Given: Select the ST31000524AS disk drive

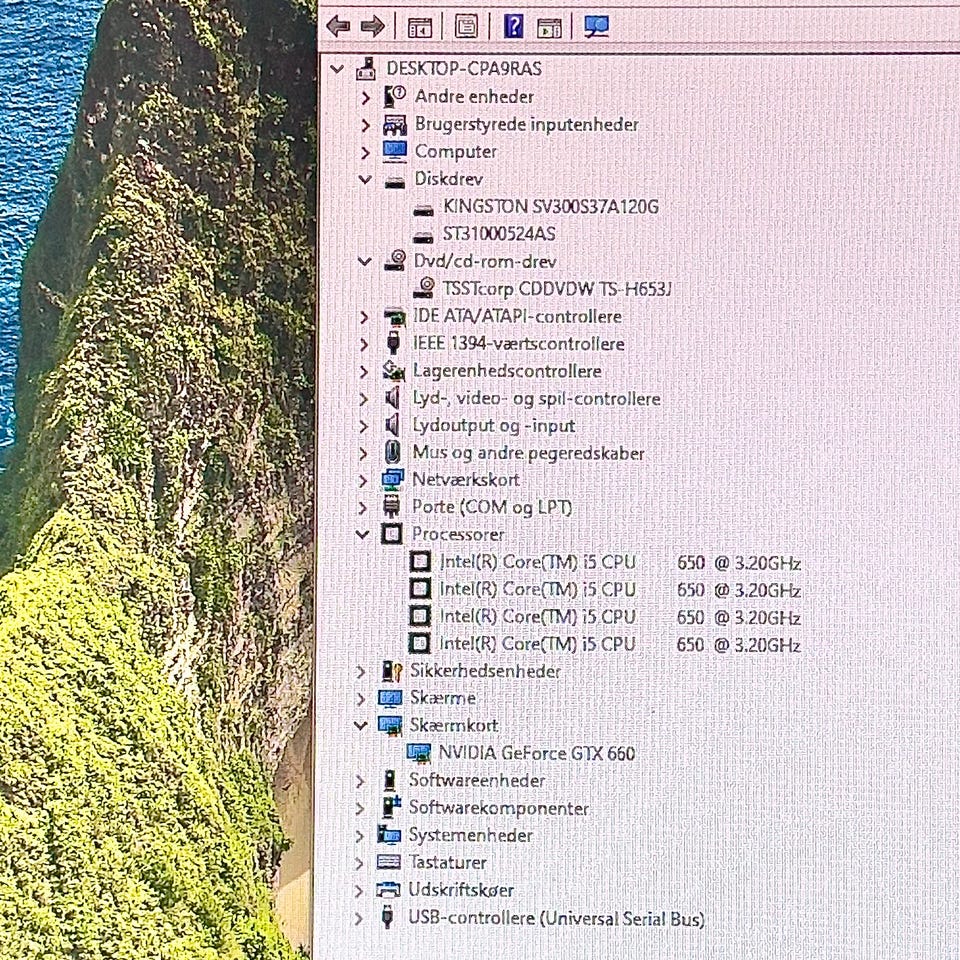Looking at the screenshot, I should pos(499,233).
